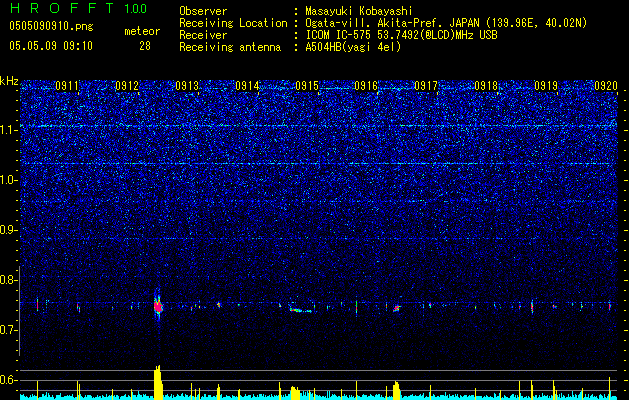Click the 0916 time marker
This screenshot has width=629, height=400.
(x=366, y=86)
